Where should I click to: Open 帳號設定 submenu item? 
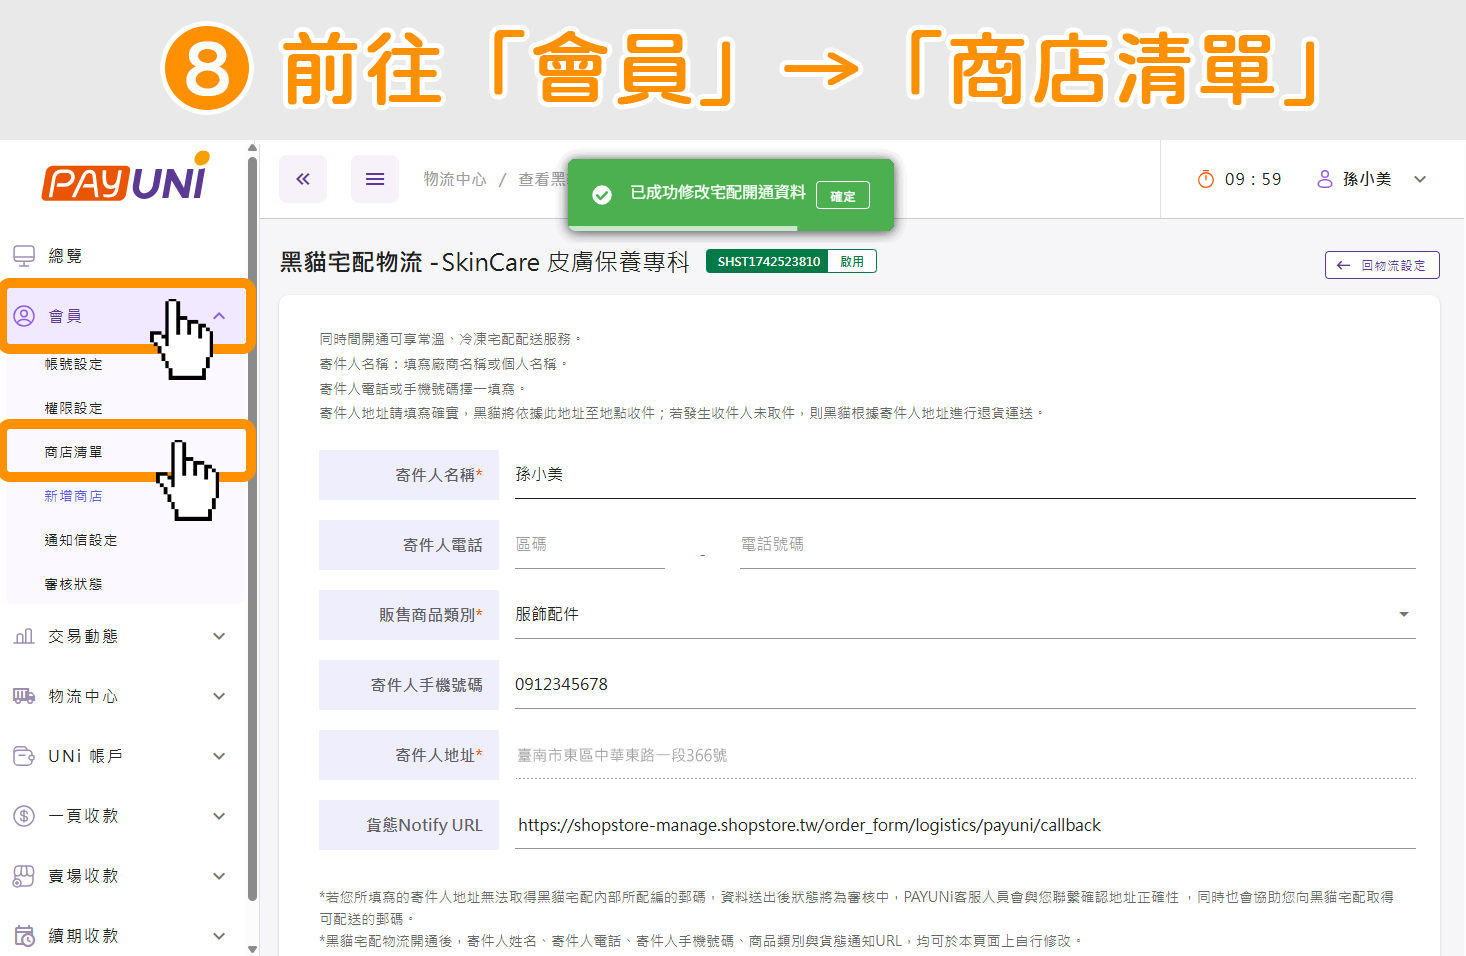pyautogui.click(x=74, y=364)
